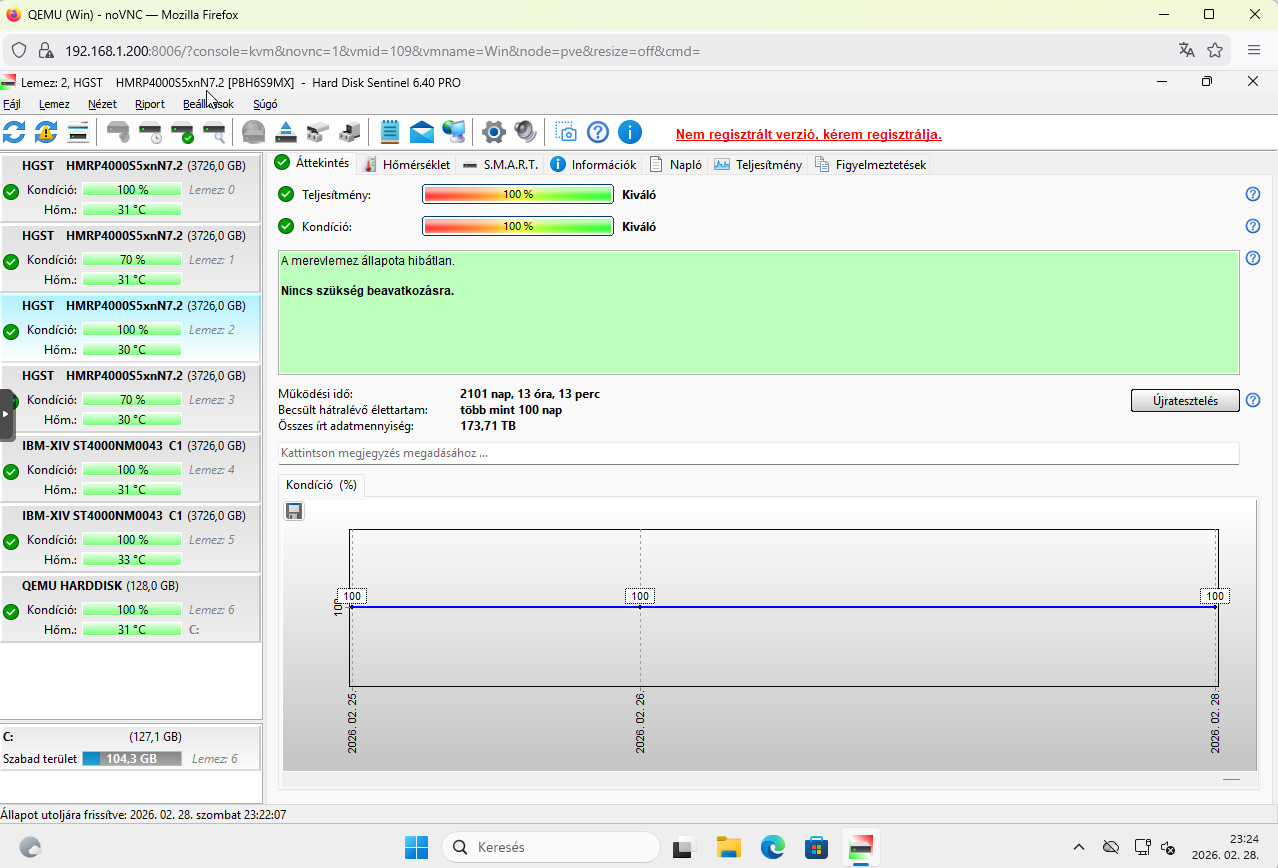
Task: Open Microsoft Store from the taskbar
Action: tap(817, 847)
